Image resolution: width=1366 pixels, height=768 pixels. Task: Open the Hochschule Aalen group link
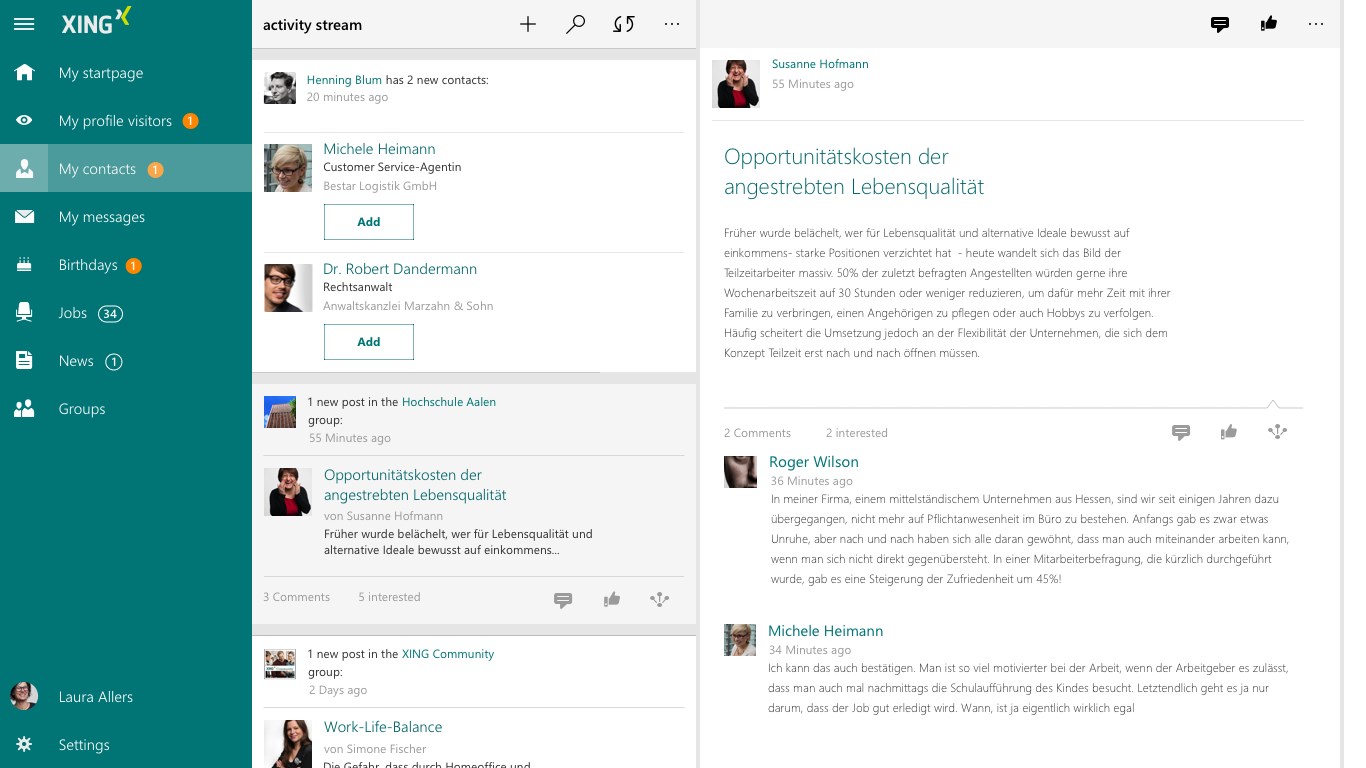(448, 401)
